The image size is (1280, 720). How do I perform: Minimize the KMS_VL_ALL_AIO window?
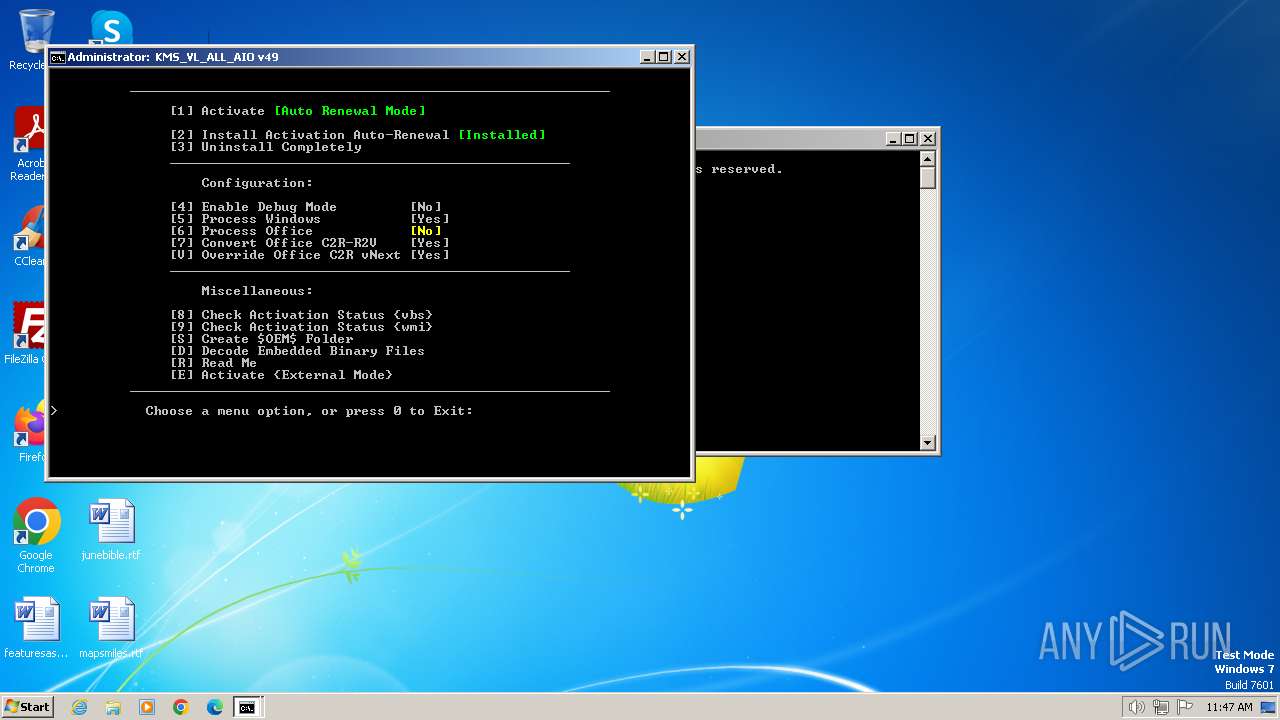pos(647,57)
